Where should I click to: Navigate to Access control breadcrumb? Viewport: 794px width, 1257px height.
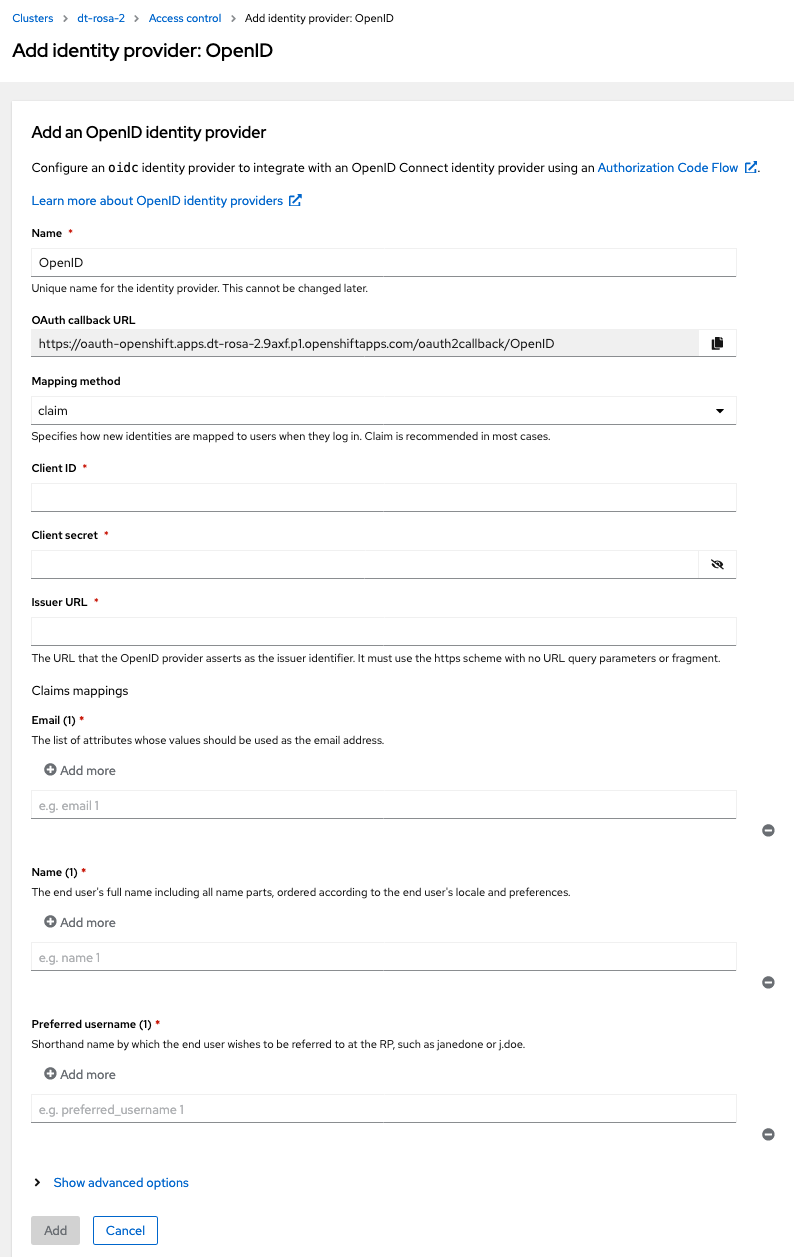184,18
